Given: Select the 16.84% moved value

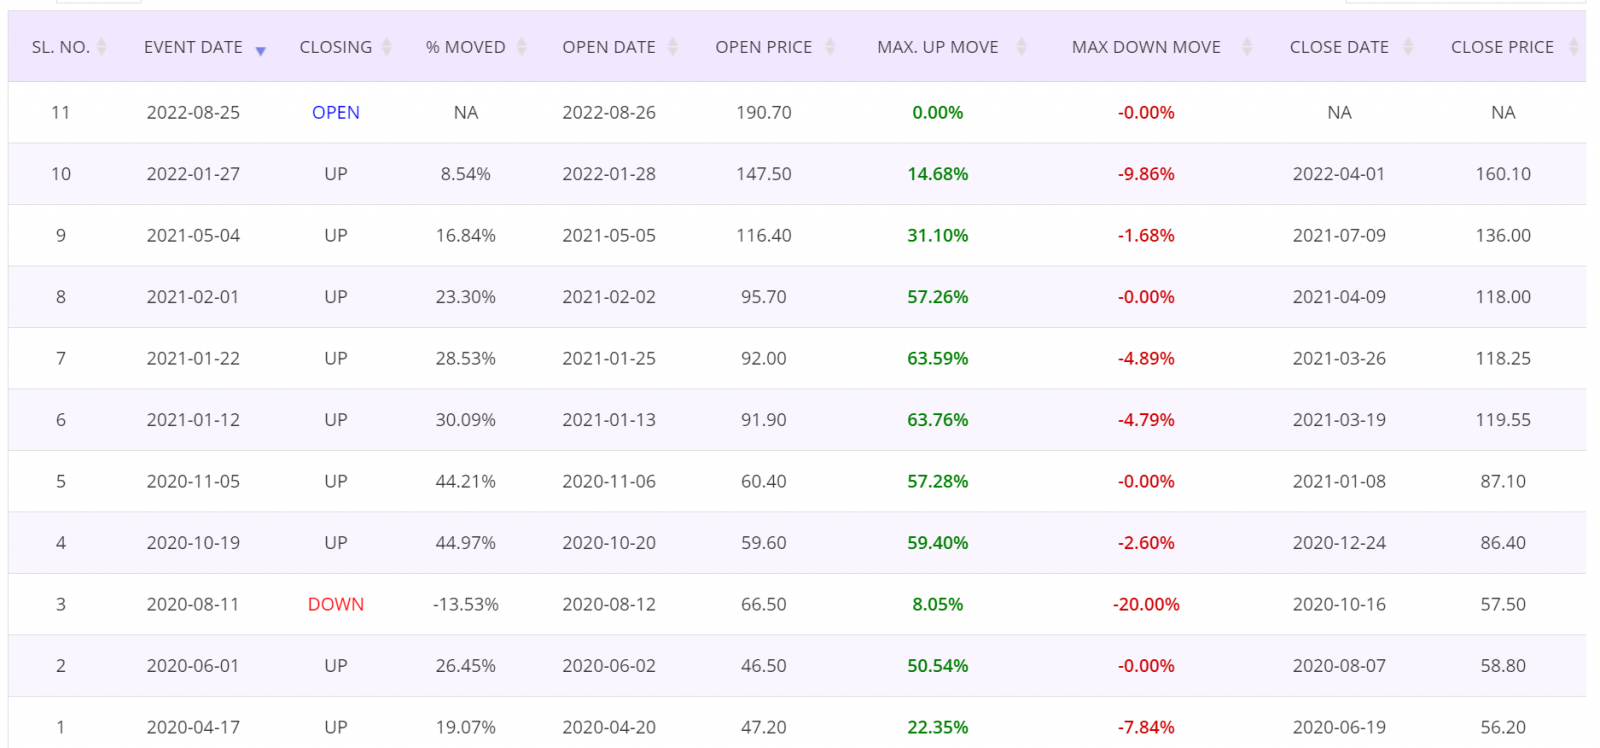Looking at the screenshot, I should point(466,236).
